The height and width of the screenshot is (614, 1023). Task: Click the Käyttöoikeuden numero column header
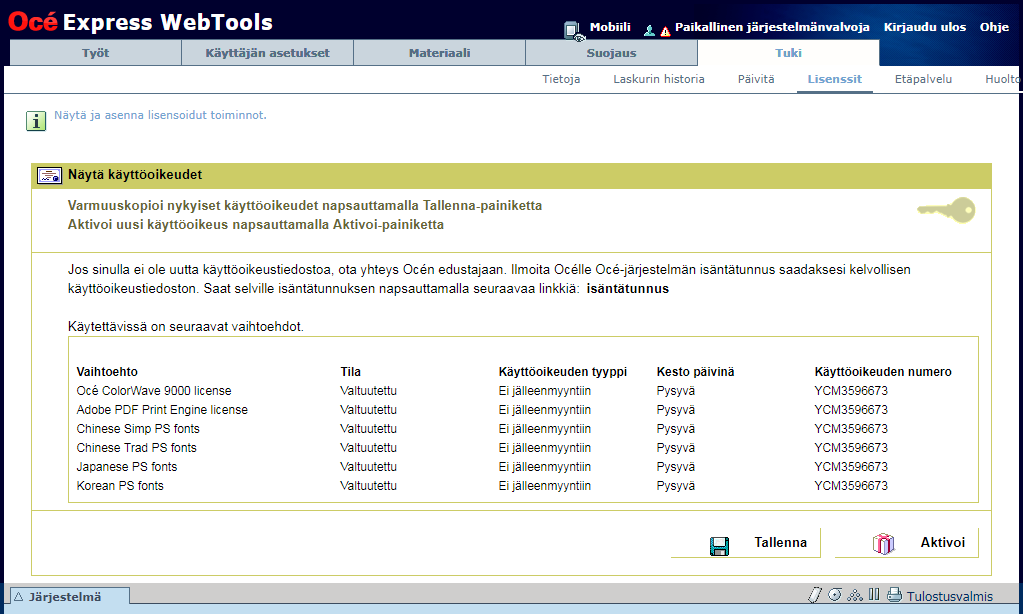883,372
